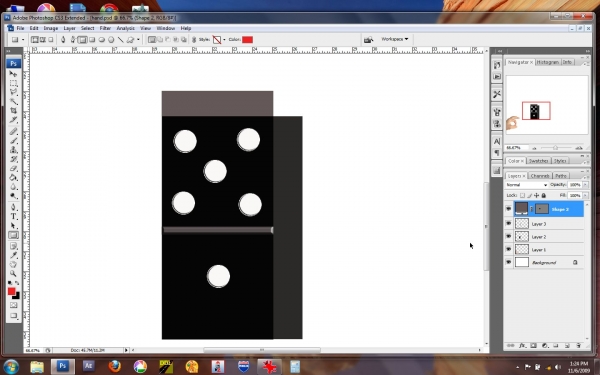Open the status bar info arrow

point(126,350)
